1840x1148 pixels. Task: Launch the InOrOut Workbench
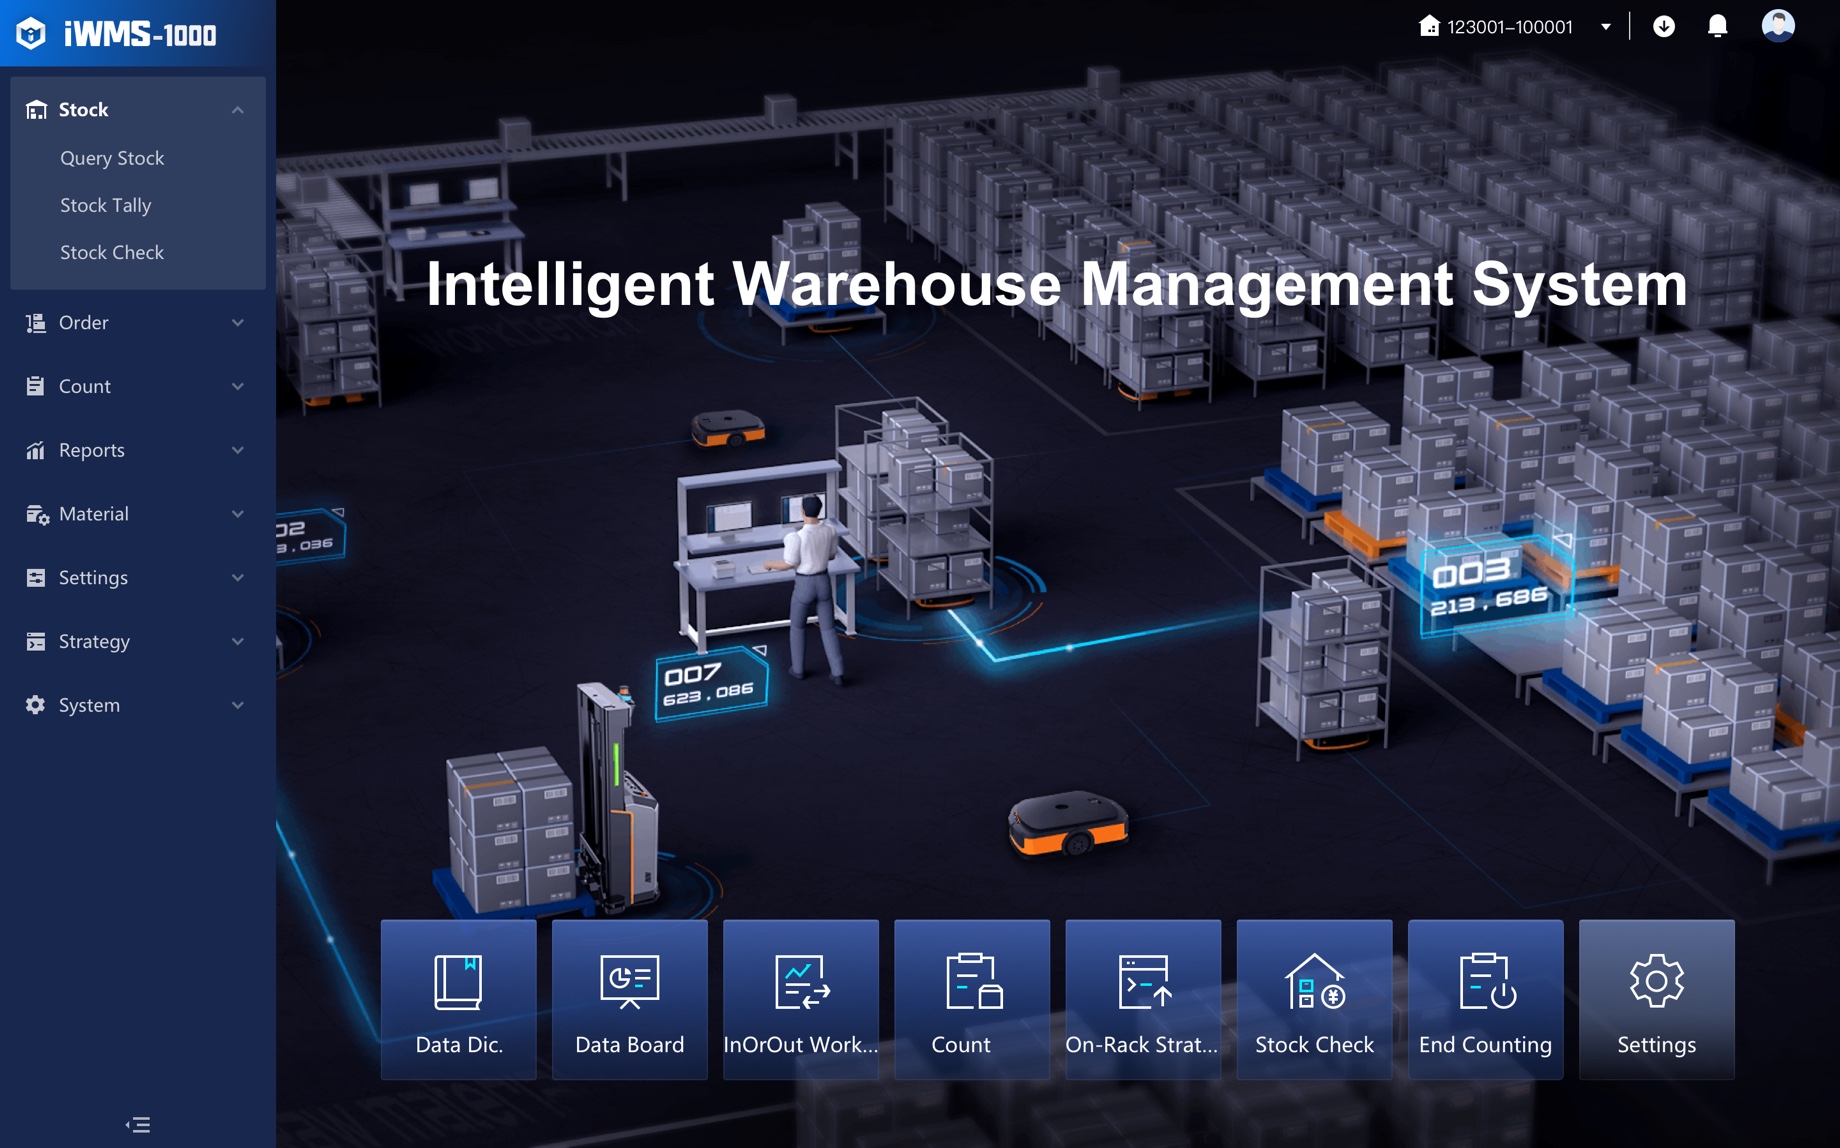tap(800, 998)
